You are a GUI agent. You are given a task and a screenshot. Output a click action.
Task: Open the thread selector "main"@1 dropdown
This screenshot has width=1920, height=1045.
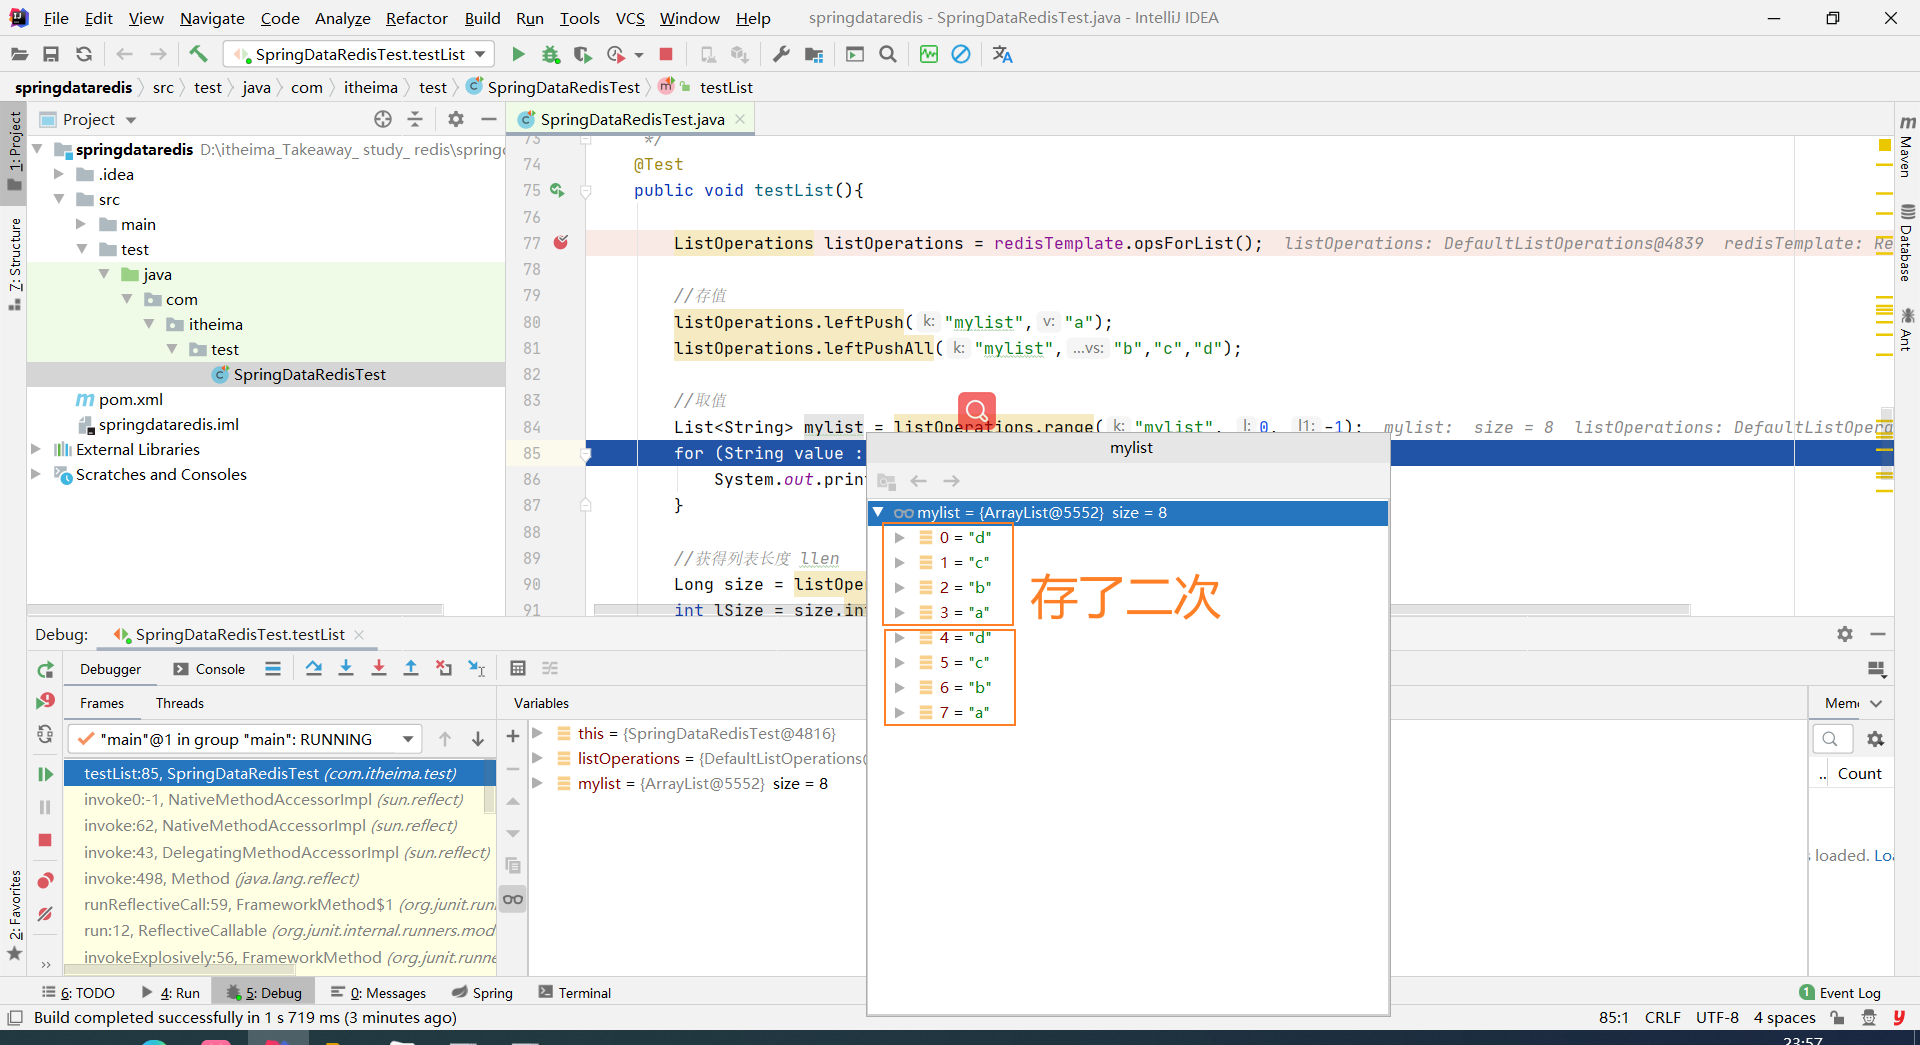pos(245,739)
